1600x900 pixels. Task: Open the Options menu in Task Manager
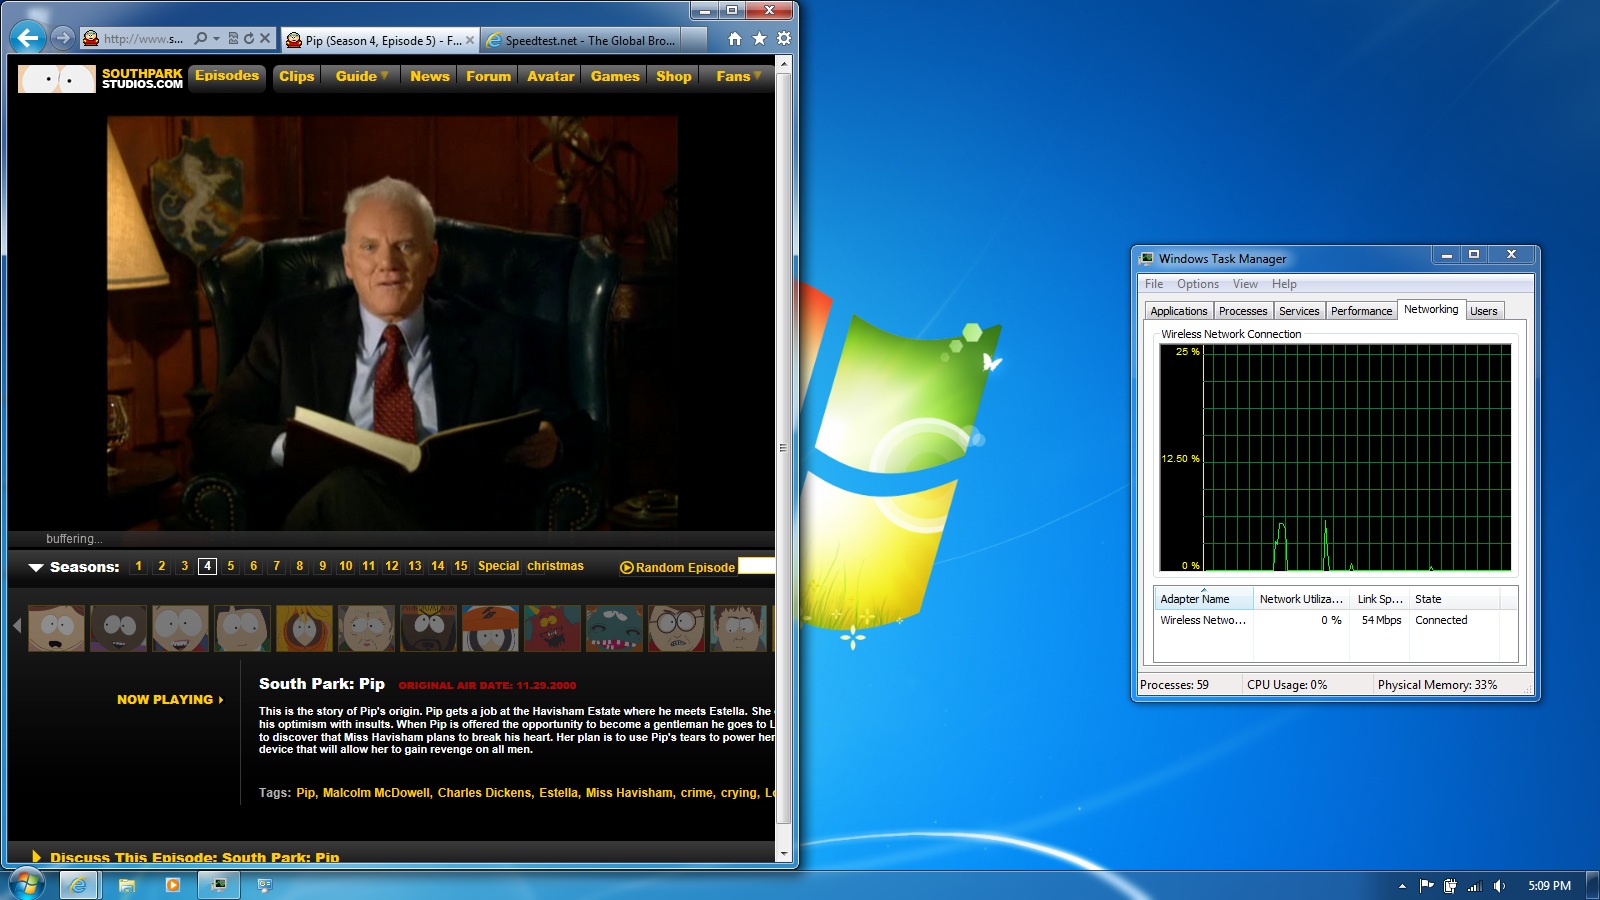coord(1197,284)
